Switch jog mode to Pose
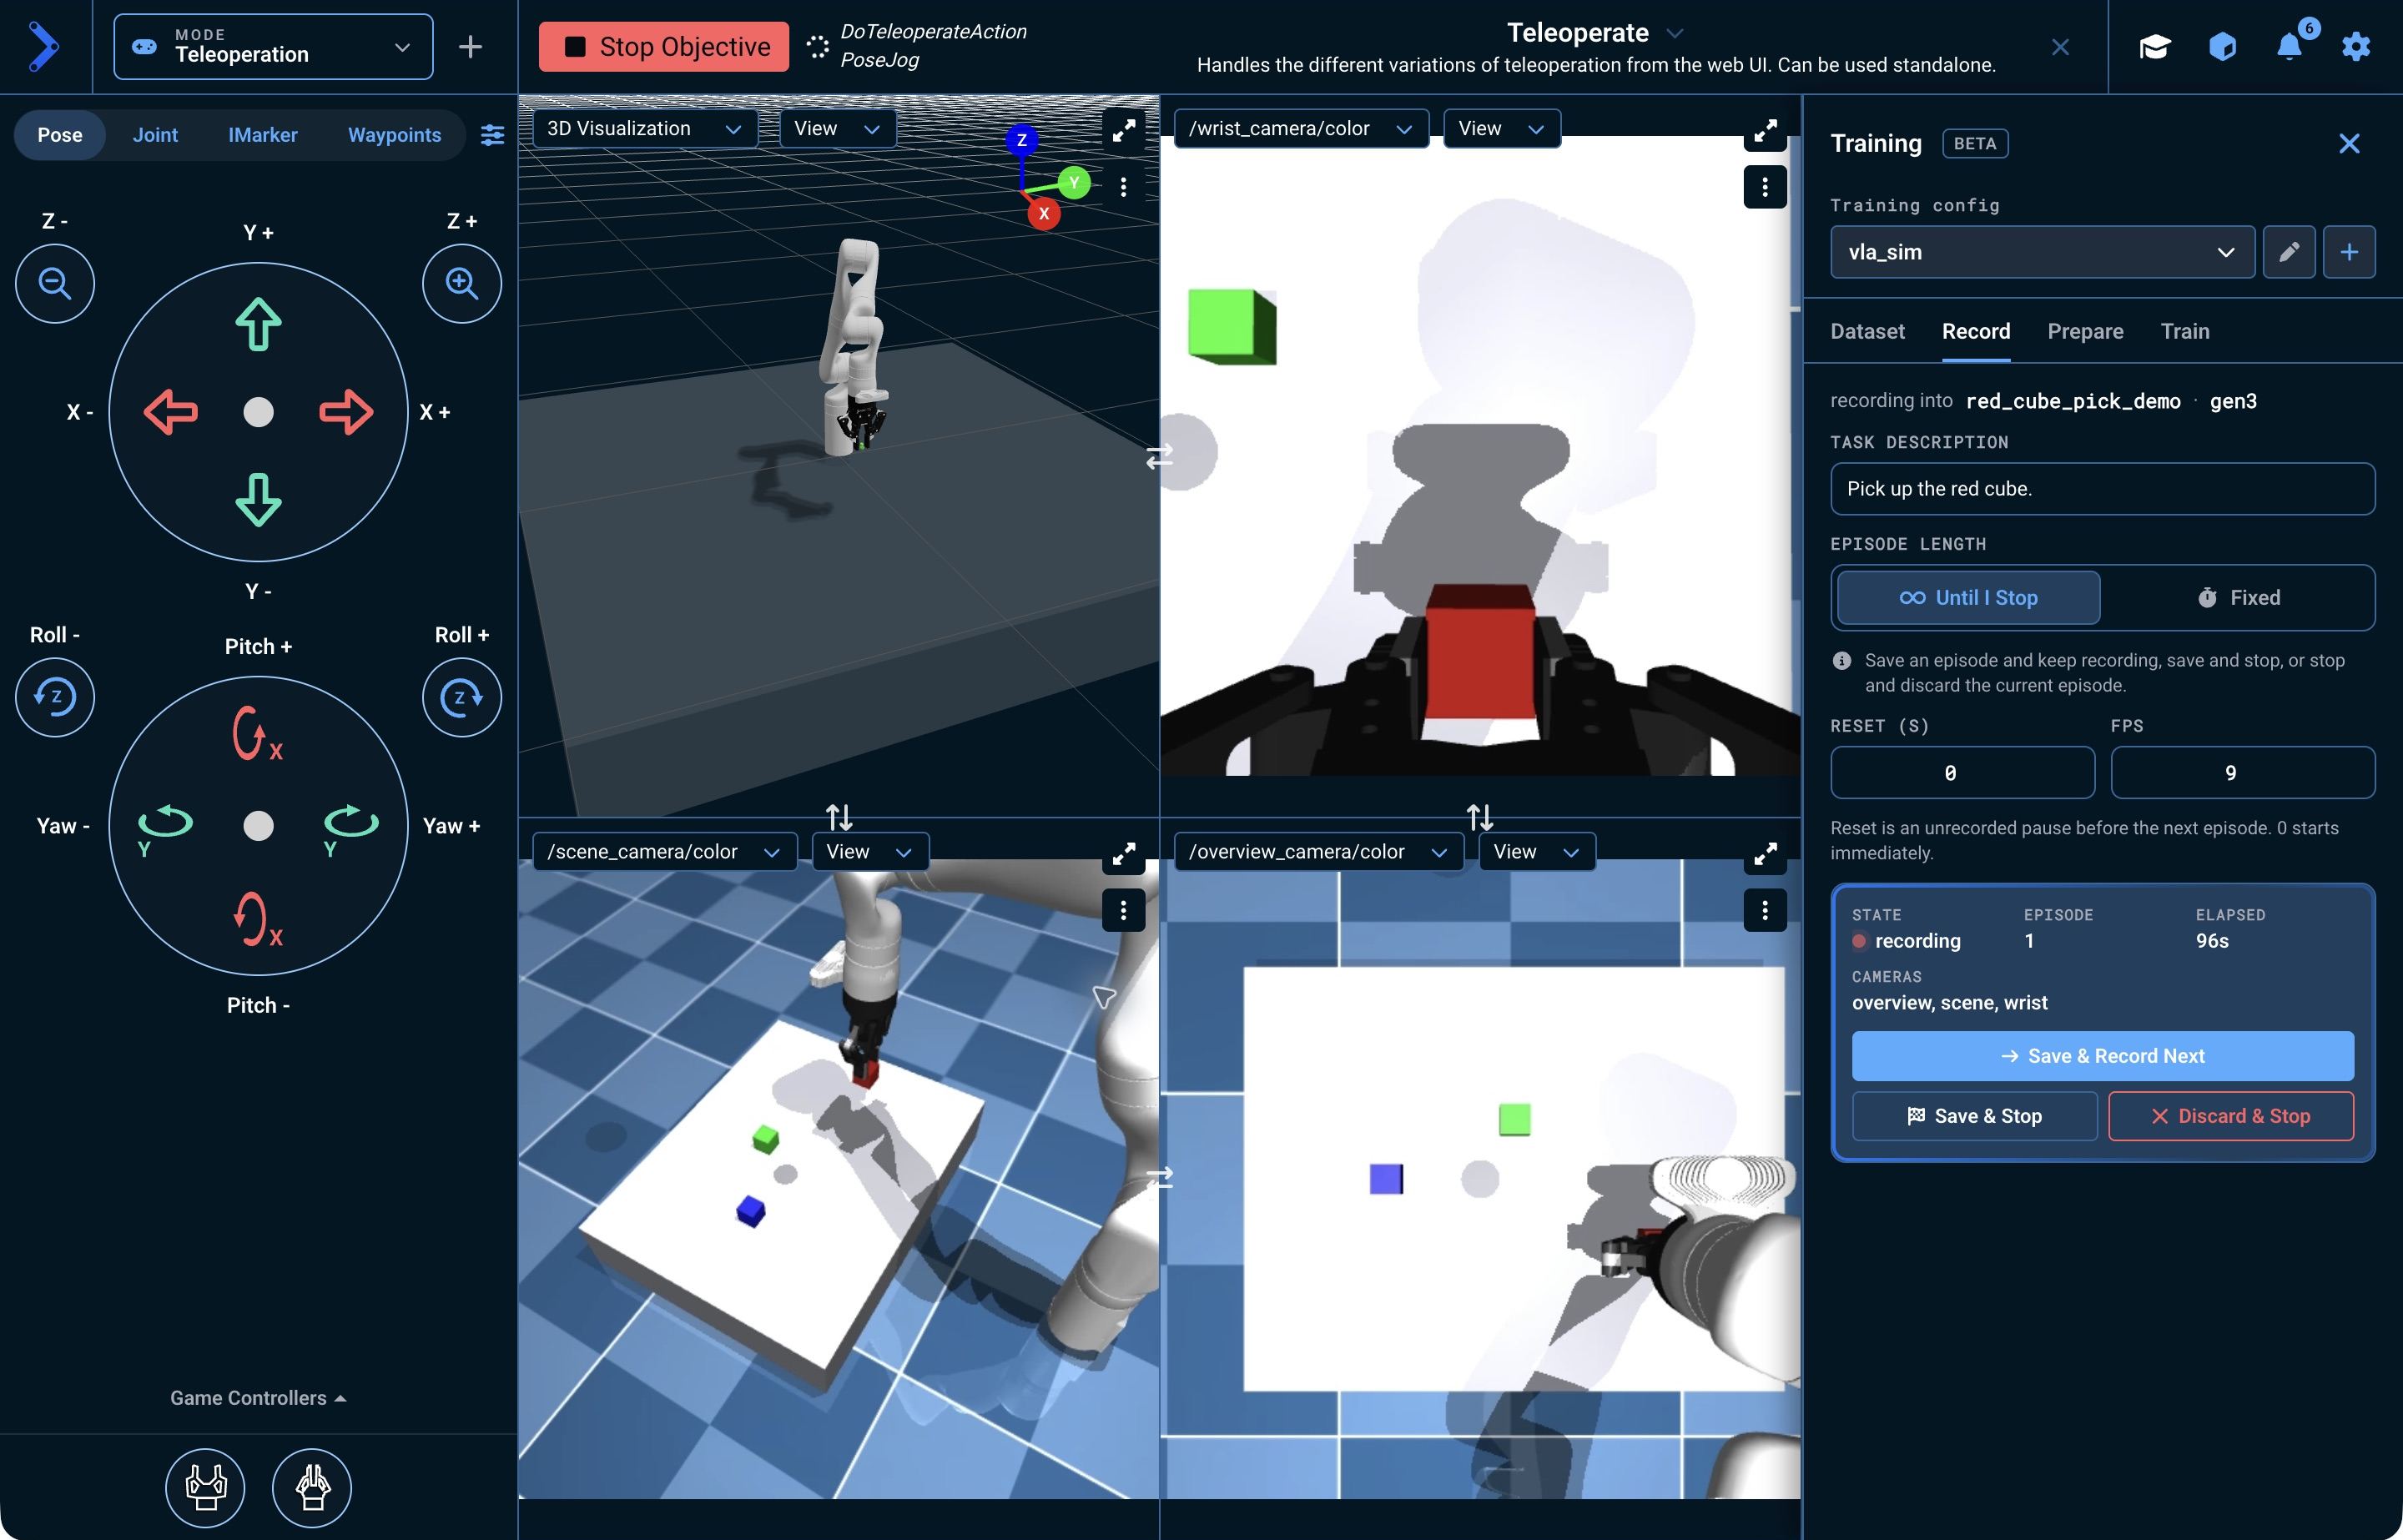2403x1540 pixels. coord(60,135)
